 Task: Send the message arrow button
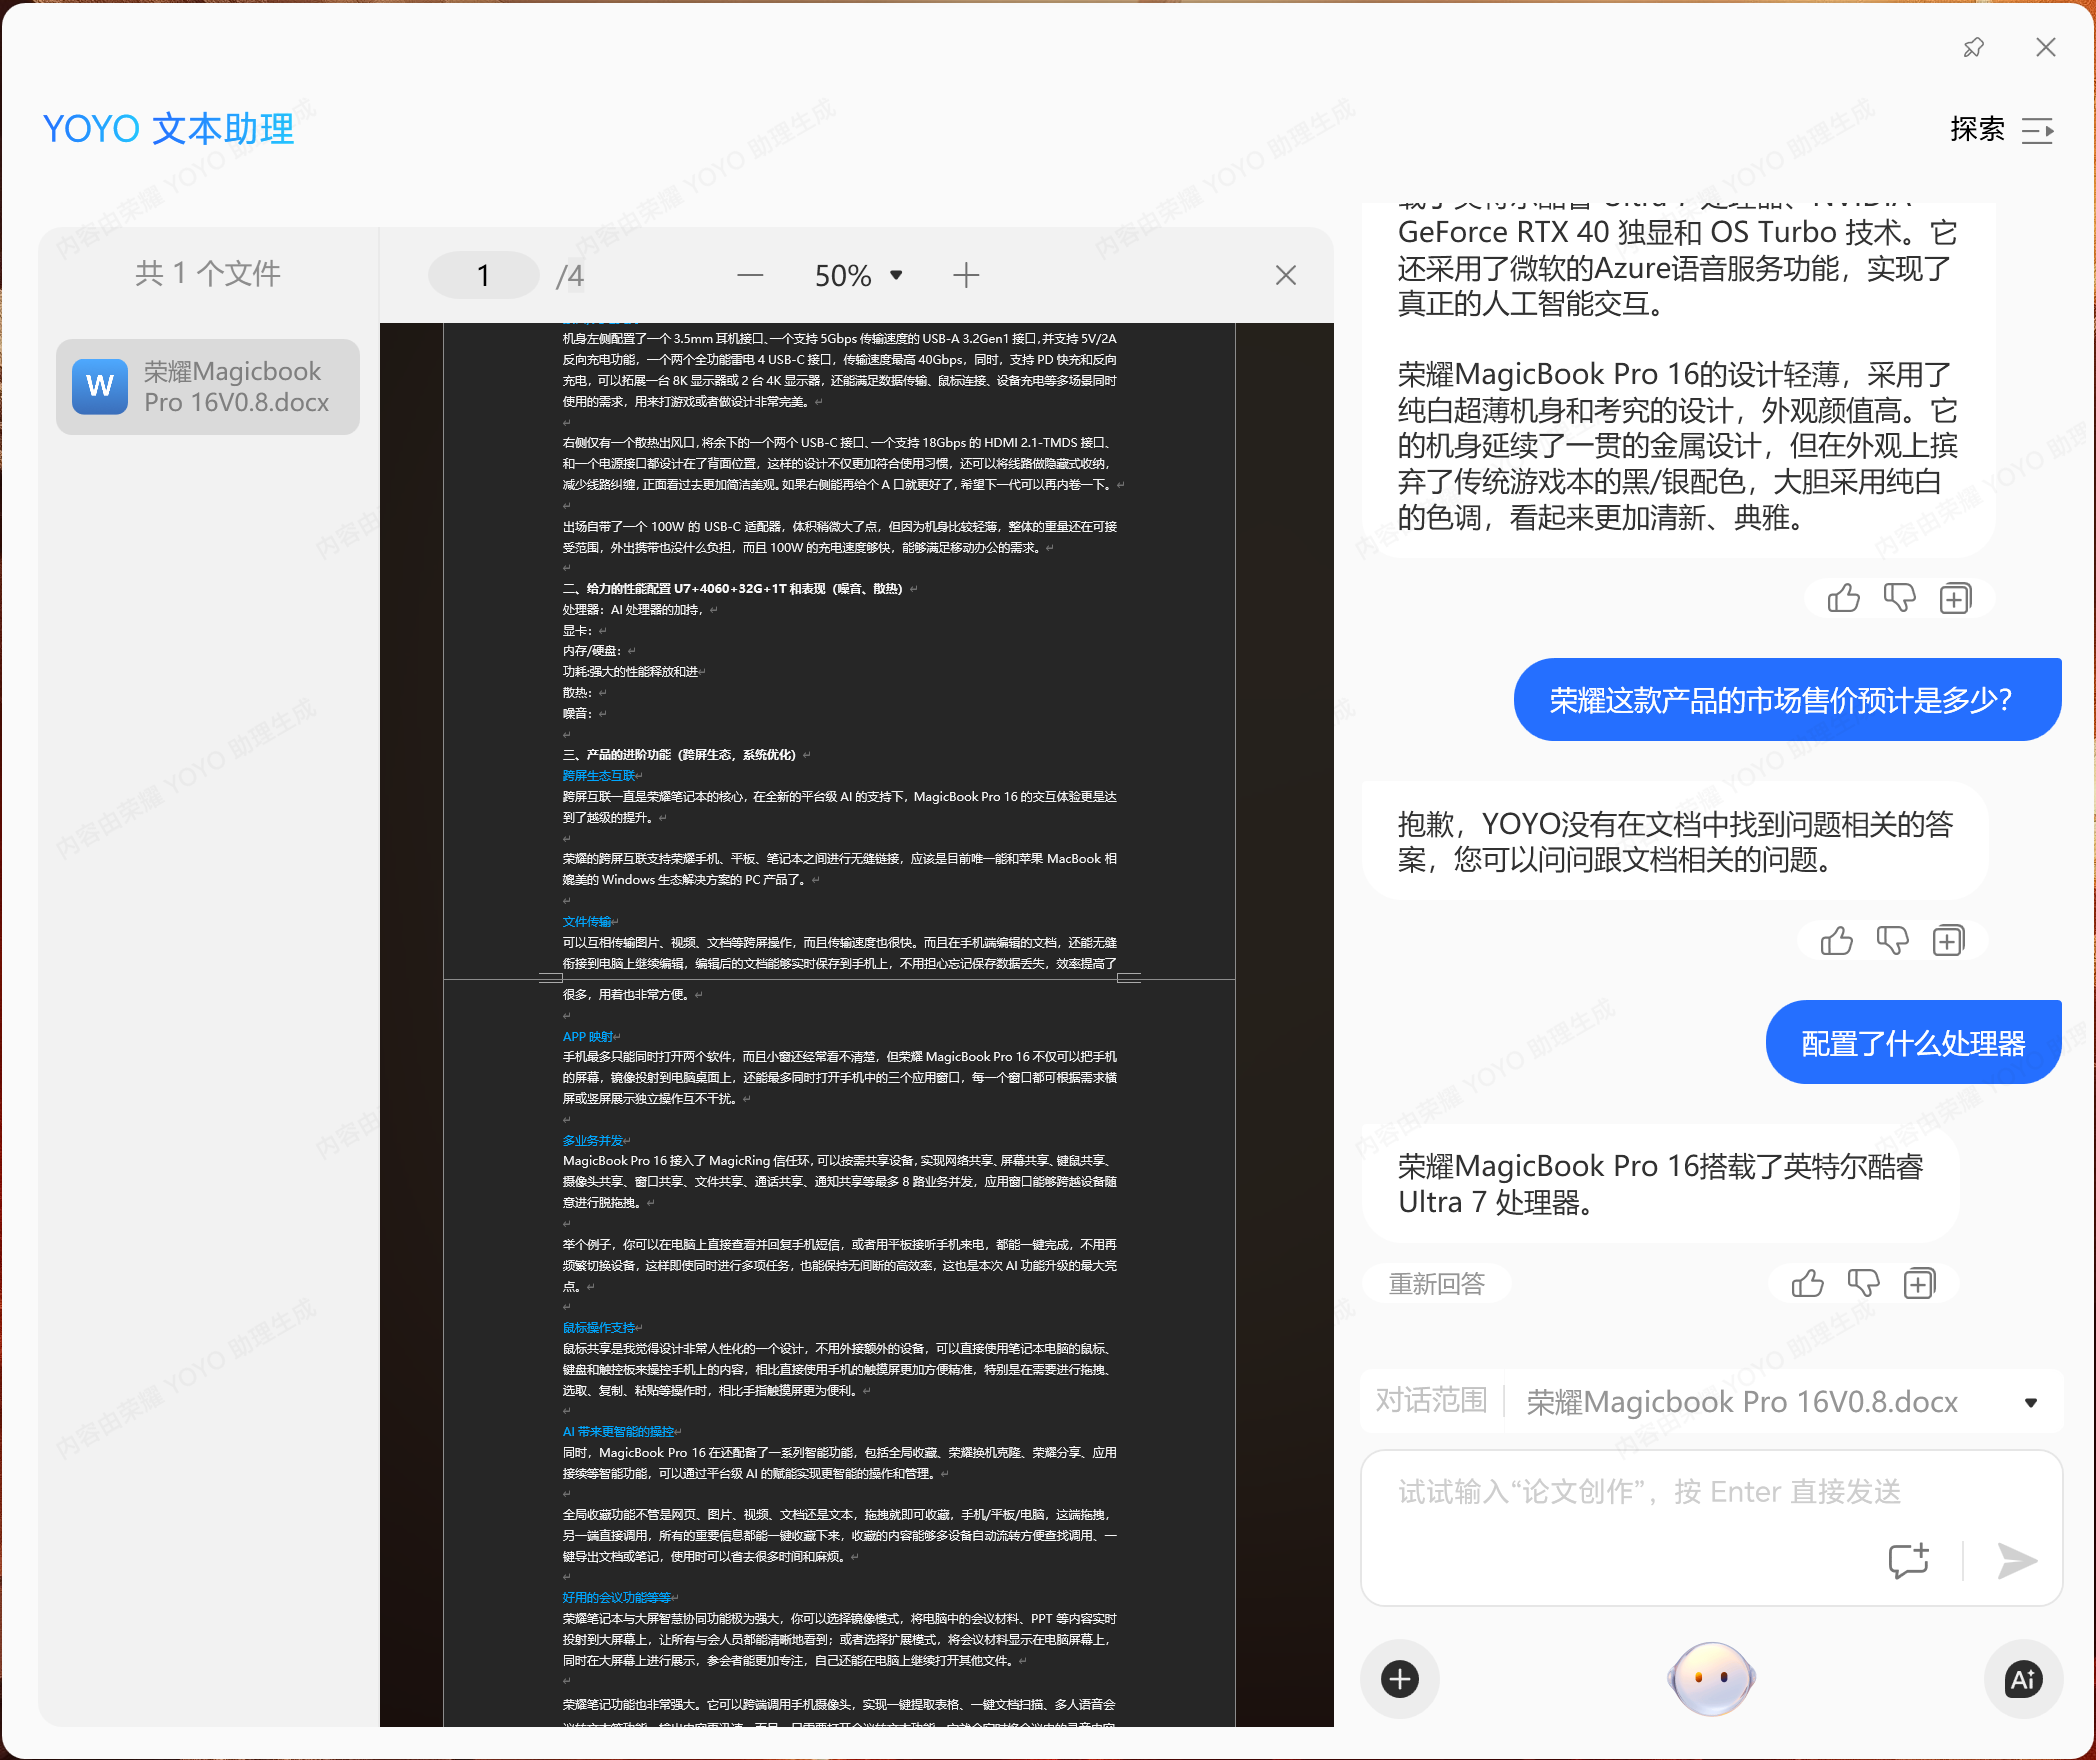2017,1560
